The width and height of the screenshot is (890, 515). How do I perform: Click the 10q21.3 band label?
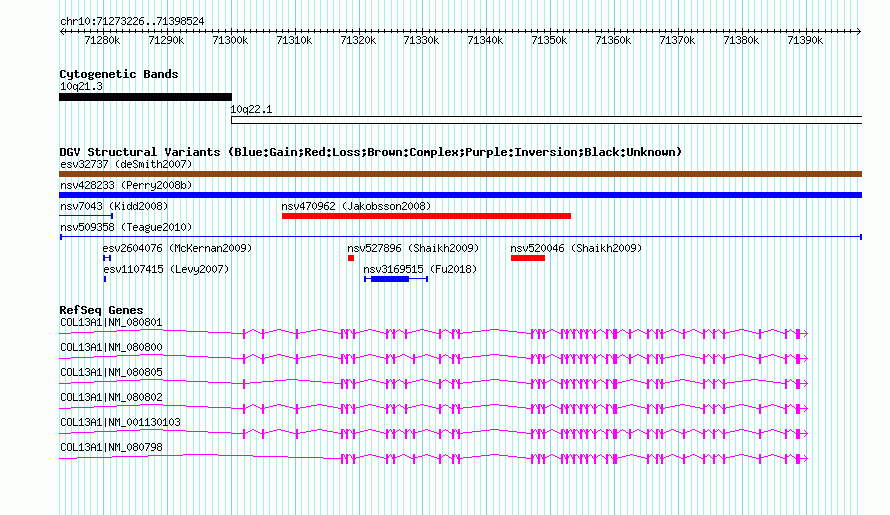(x=81, y=86)
